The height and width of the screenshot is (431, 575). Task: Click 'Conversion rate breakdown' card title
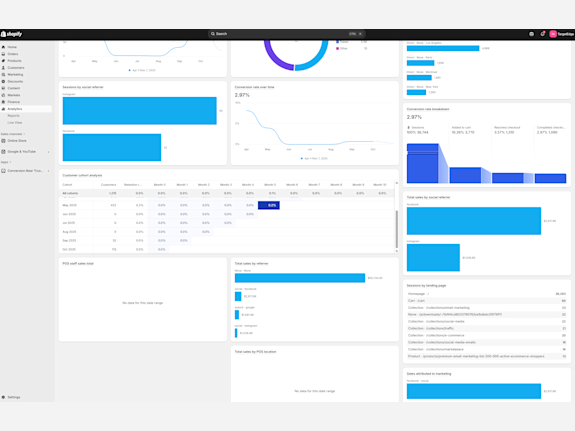click(428, 109)
